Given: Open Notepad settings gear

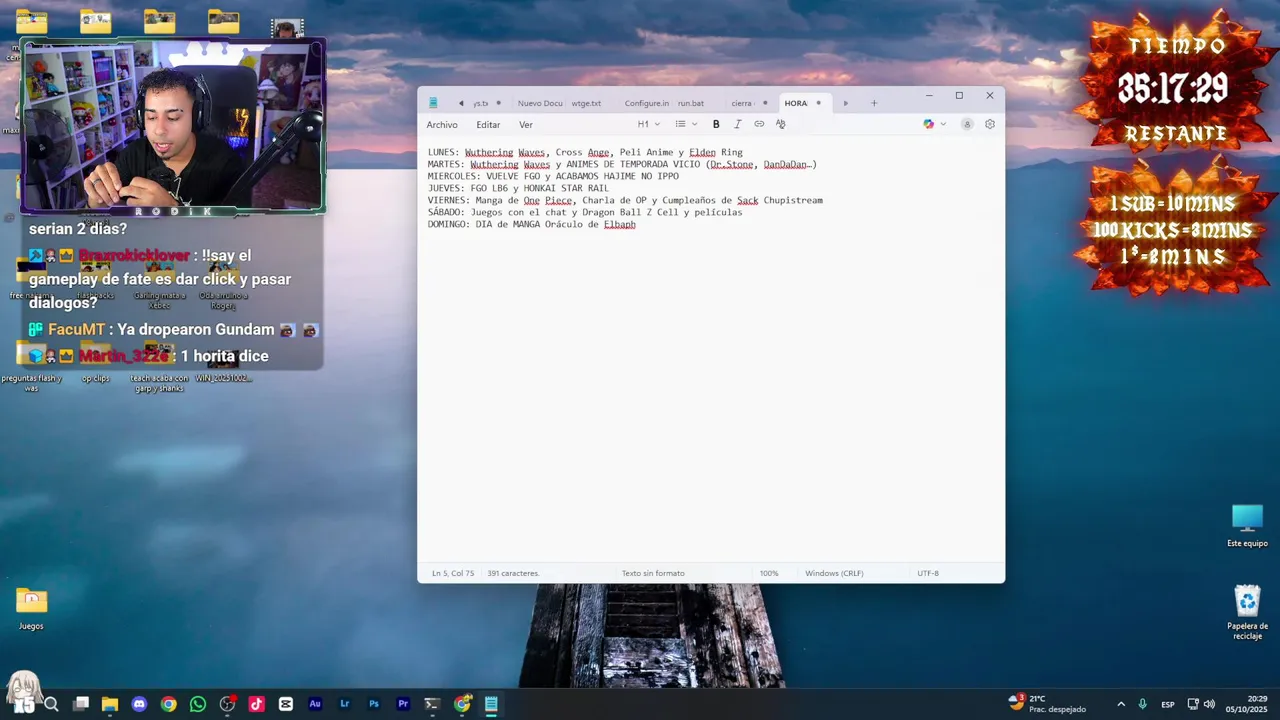Looking at the screenshot, I should tap(990, 124).
